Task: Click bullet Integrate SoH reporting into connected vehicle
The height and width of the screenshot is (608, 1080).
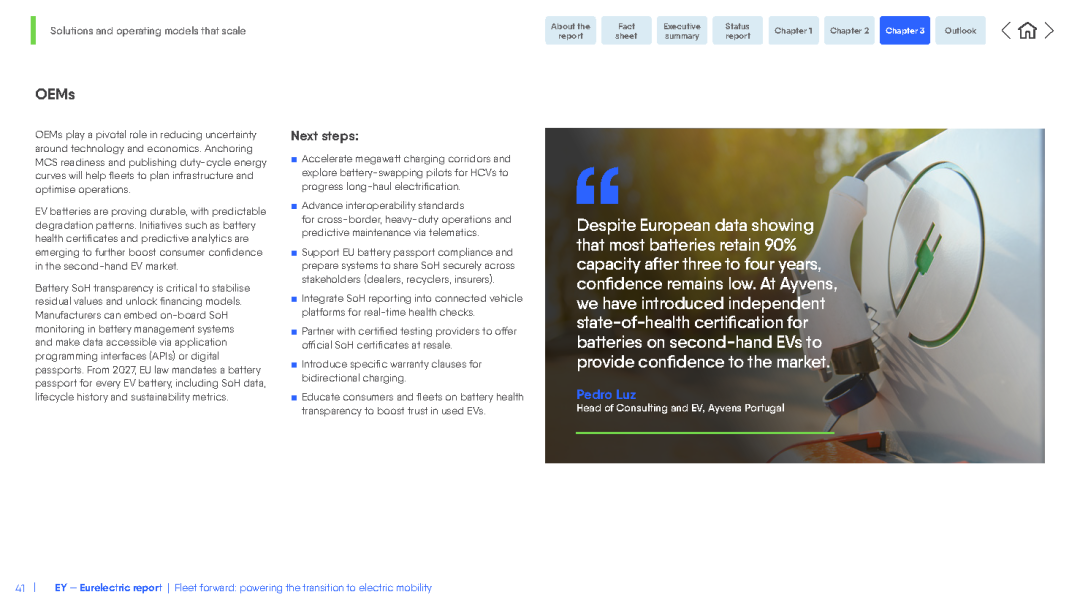Action: [x=407, y=305]
